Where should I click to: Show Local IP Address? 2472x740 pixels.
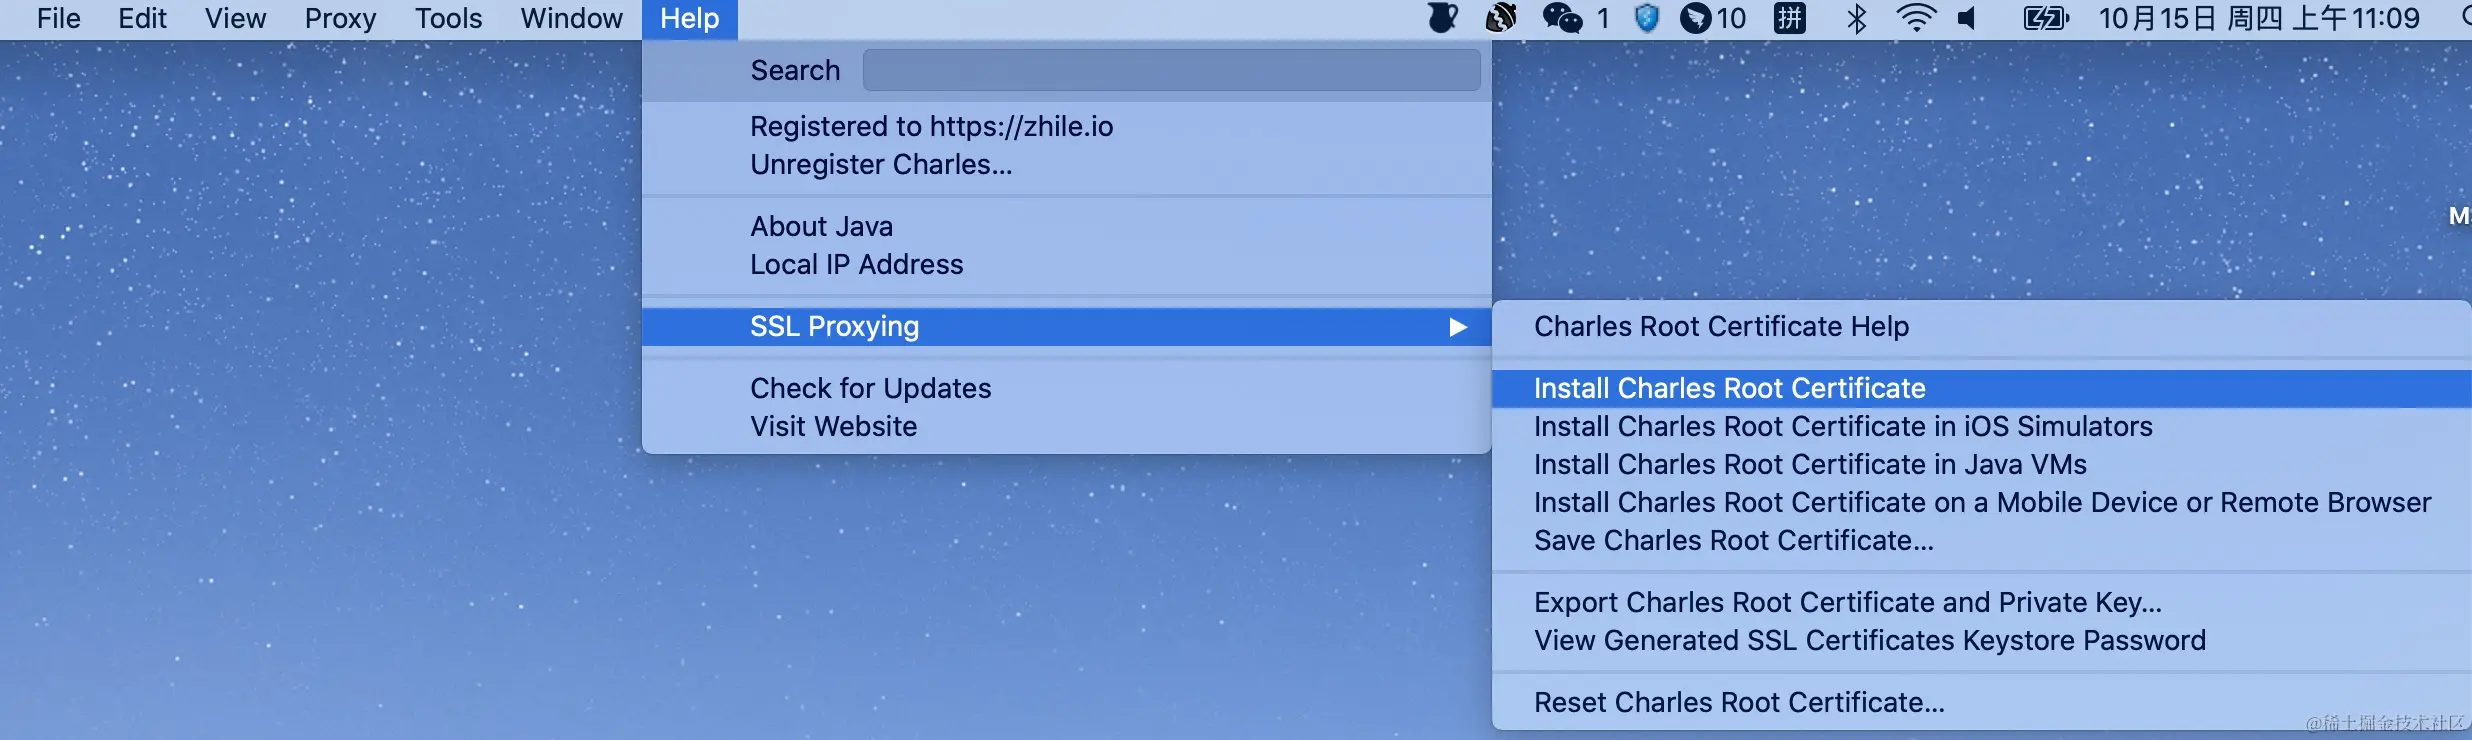click(1066, 264)
